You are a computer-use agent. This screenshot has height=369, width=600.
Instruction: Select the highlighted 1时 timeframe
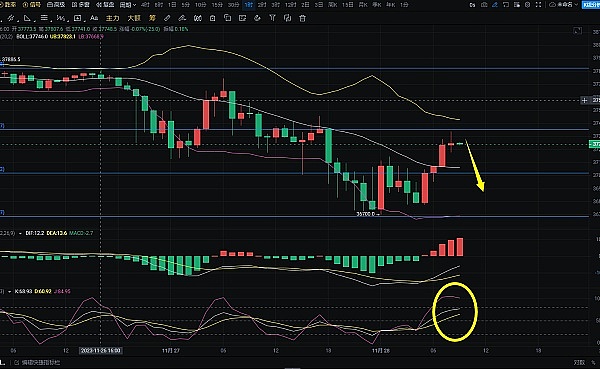[x=249, y=5]
